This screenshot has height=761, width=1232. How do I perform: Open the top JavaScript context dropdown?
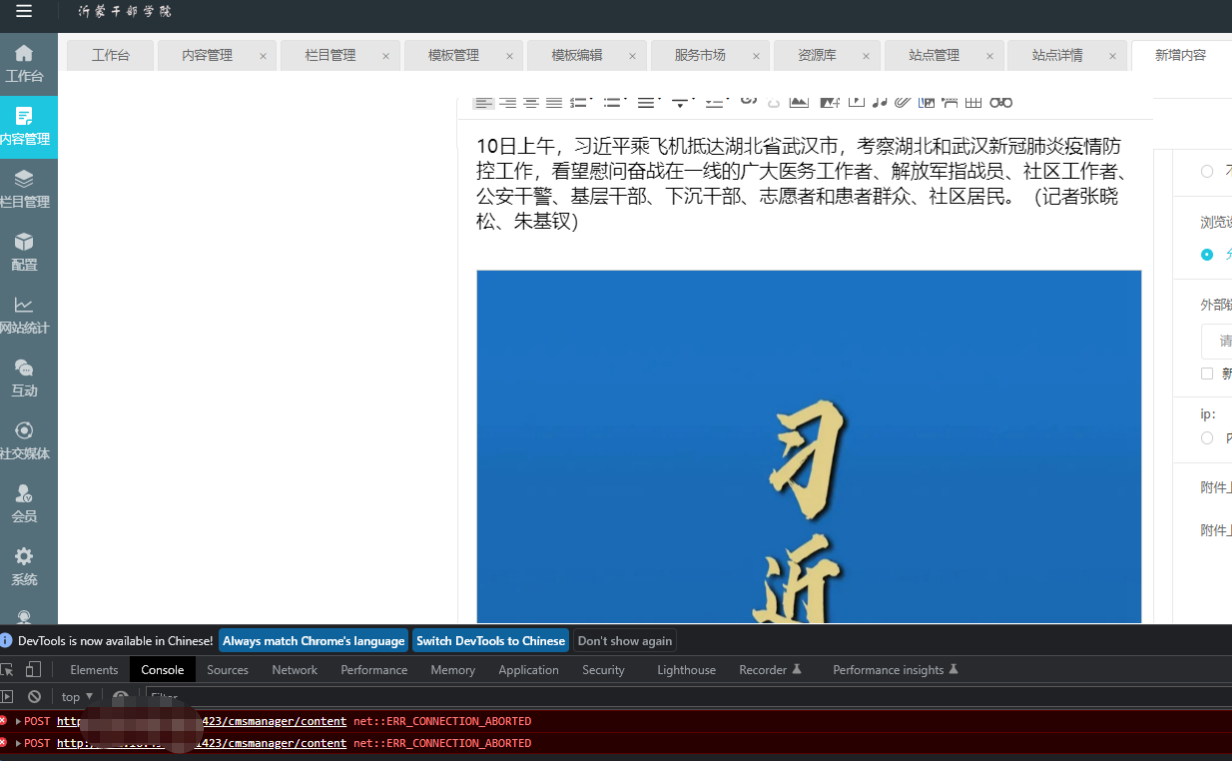(77, 697)
